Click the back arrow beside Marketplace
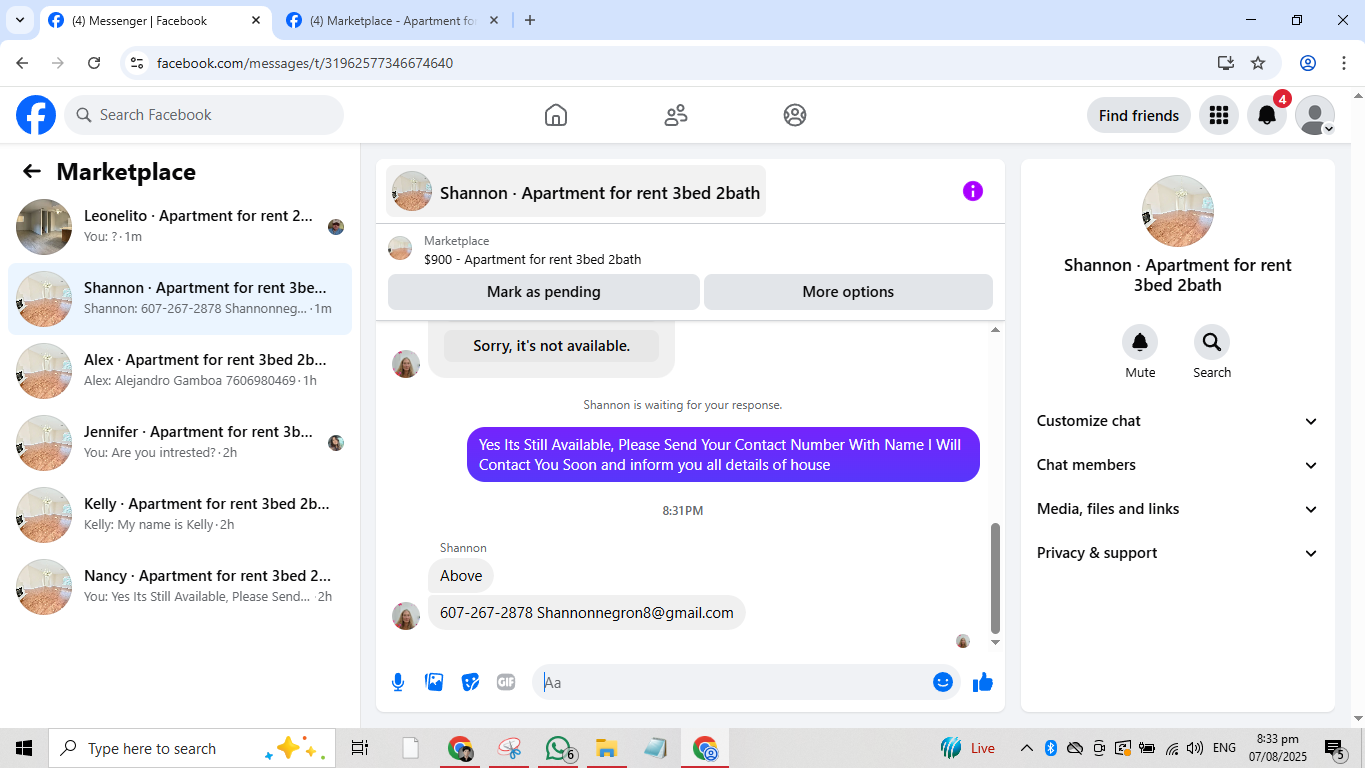This screenshot has height=768, width=1365. pyautogui.click(x=32, y=172)
